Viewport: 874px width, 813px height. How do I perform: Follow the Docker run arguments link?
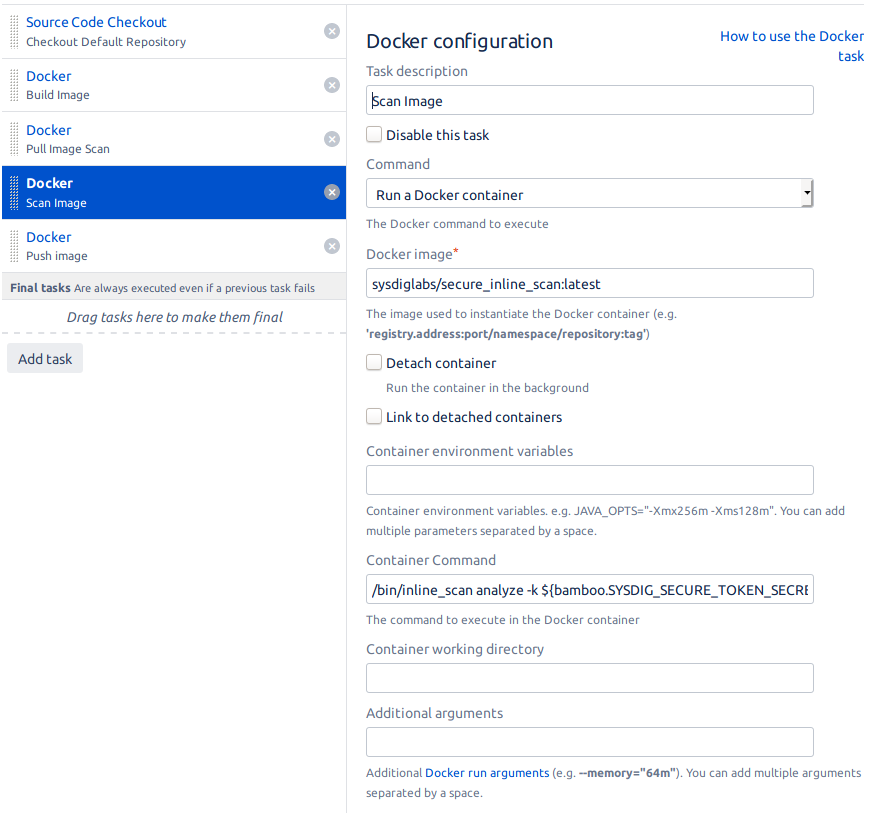tap(487, 772)
